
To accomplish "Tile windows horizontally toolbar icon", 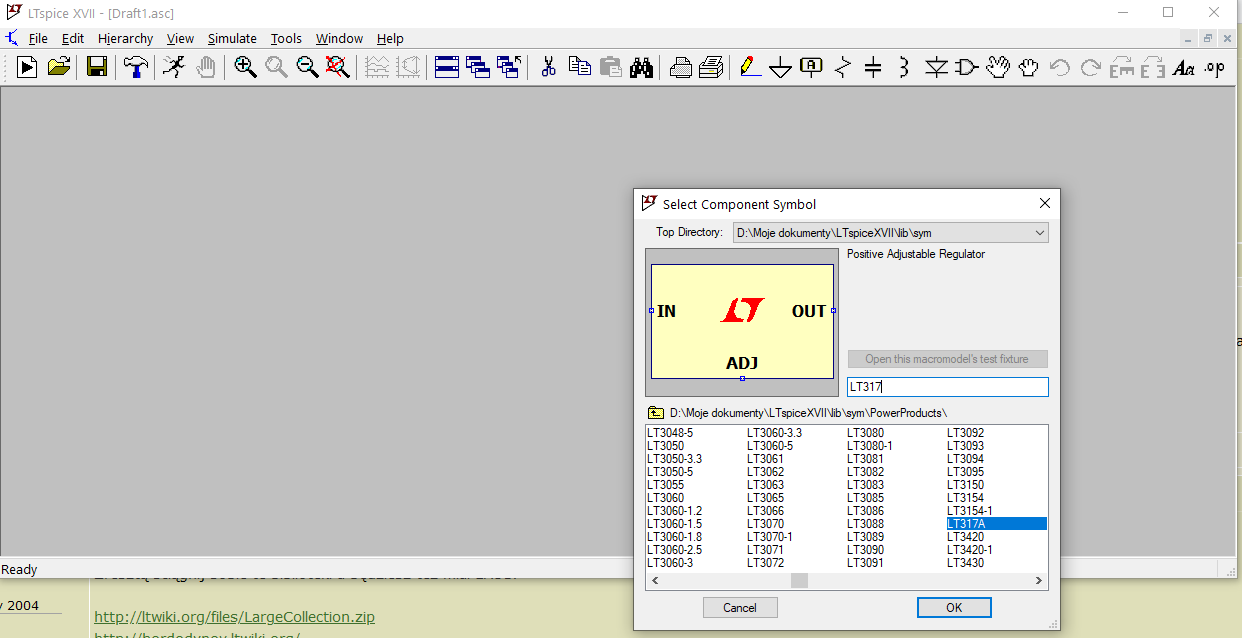I will [447, 67].
